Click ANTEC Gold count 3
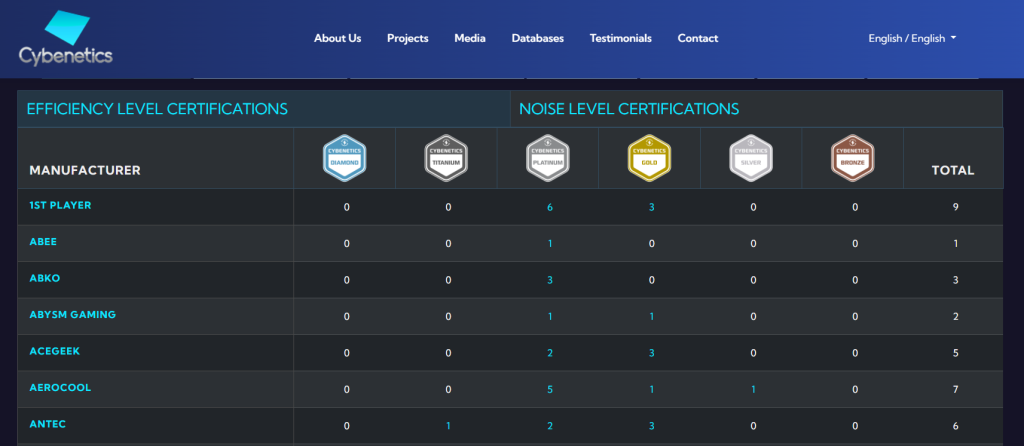1024x446 pixels. [x=652, y=427]
